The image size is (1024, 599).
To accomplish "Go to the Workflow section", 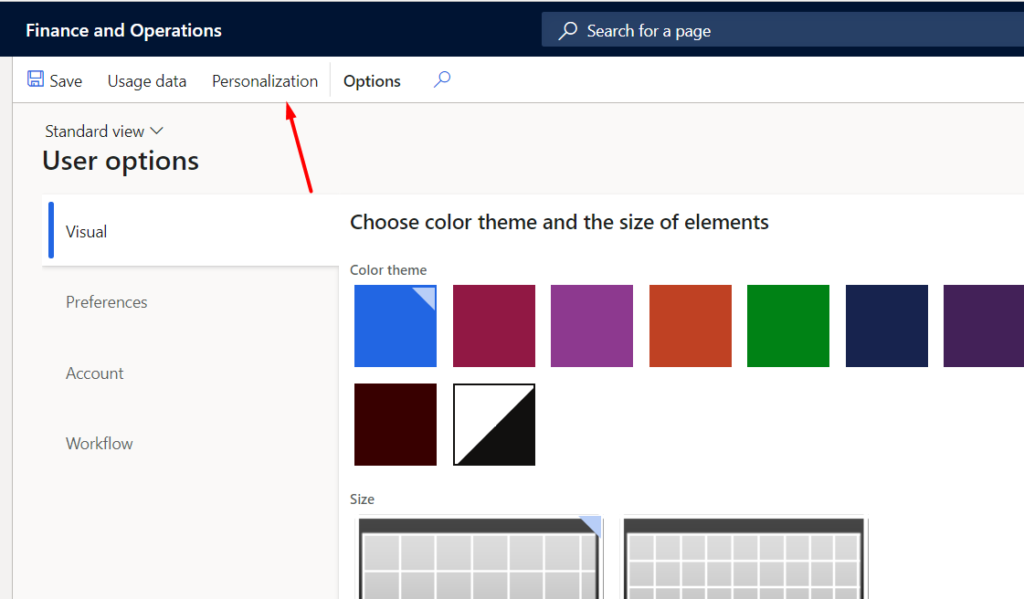I will [99, 444].
